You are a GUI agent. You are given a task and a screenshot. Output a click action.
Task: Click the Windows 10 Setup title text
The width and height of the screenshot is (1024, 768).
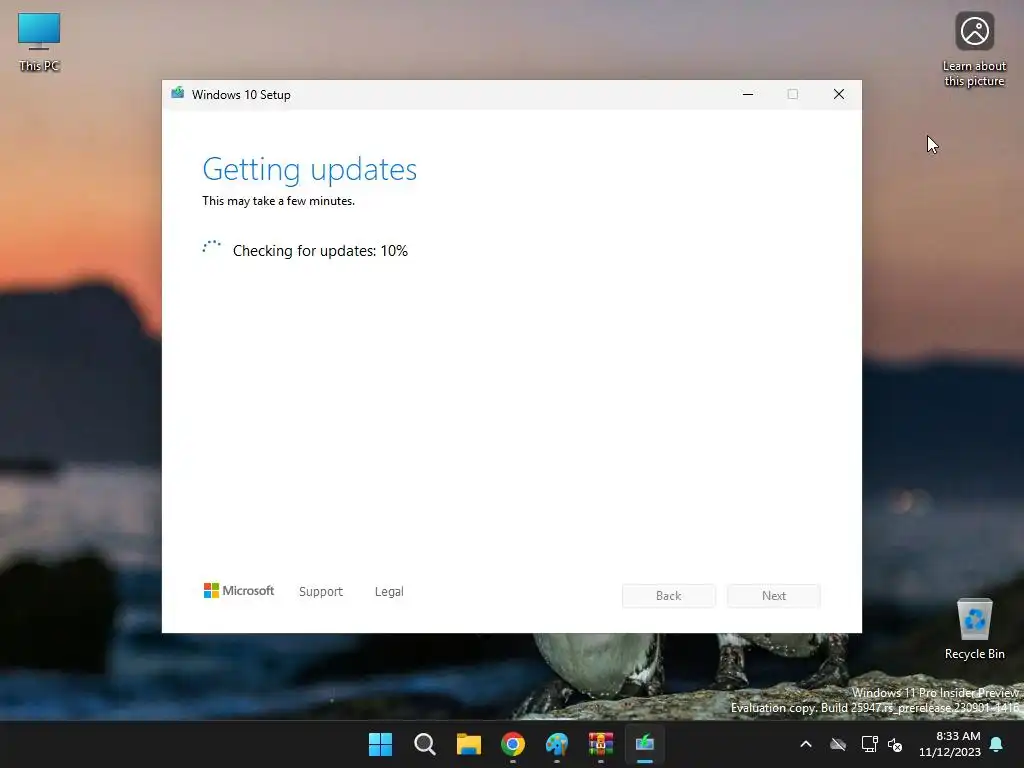(x=241, y=95)
